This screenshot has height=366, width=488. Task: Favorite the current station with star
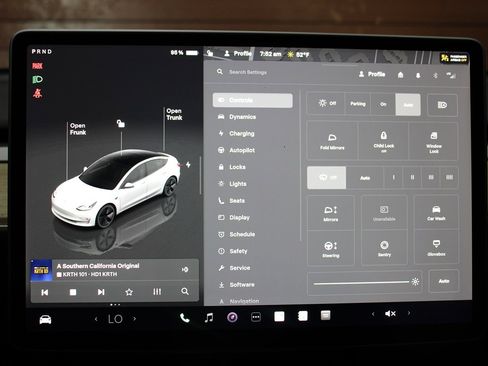129,292
